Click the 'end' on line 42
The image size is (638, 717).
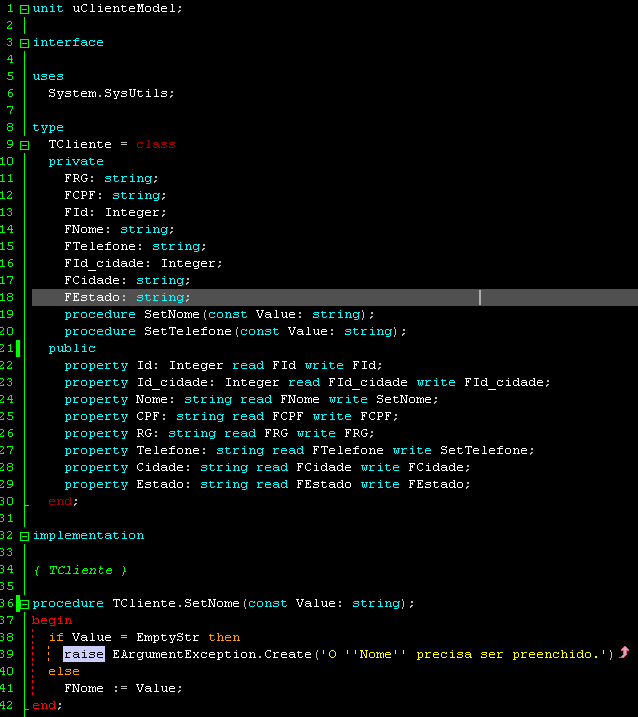(x=44, y=706)
